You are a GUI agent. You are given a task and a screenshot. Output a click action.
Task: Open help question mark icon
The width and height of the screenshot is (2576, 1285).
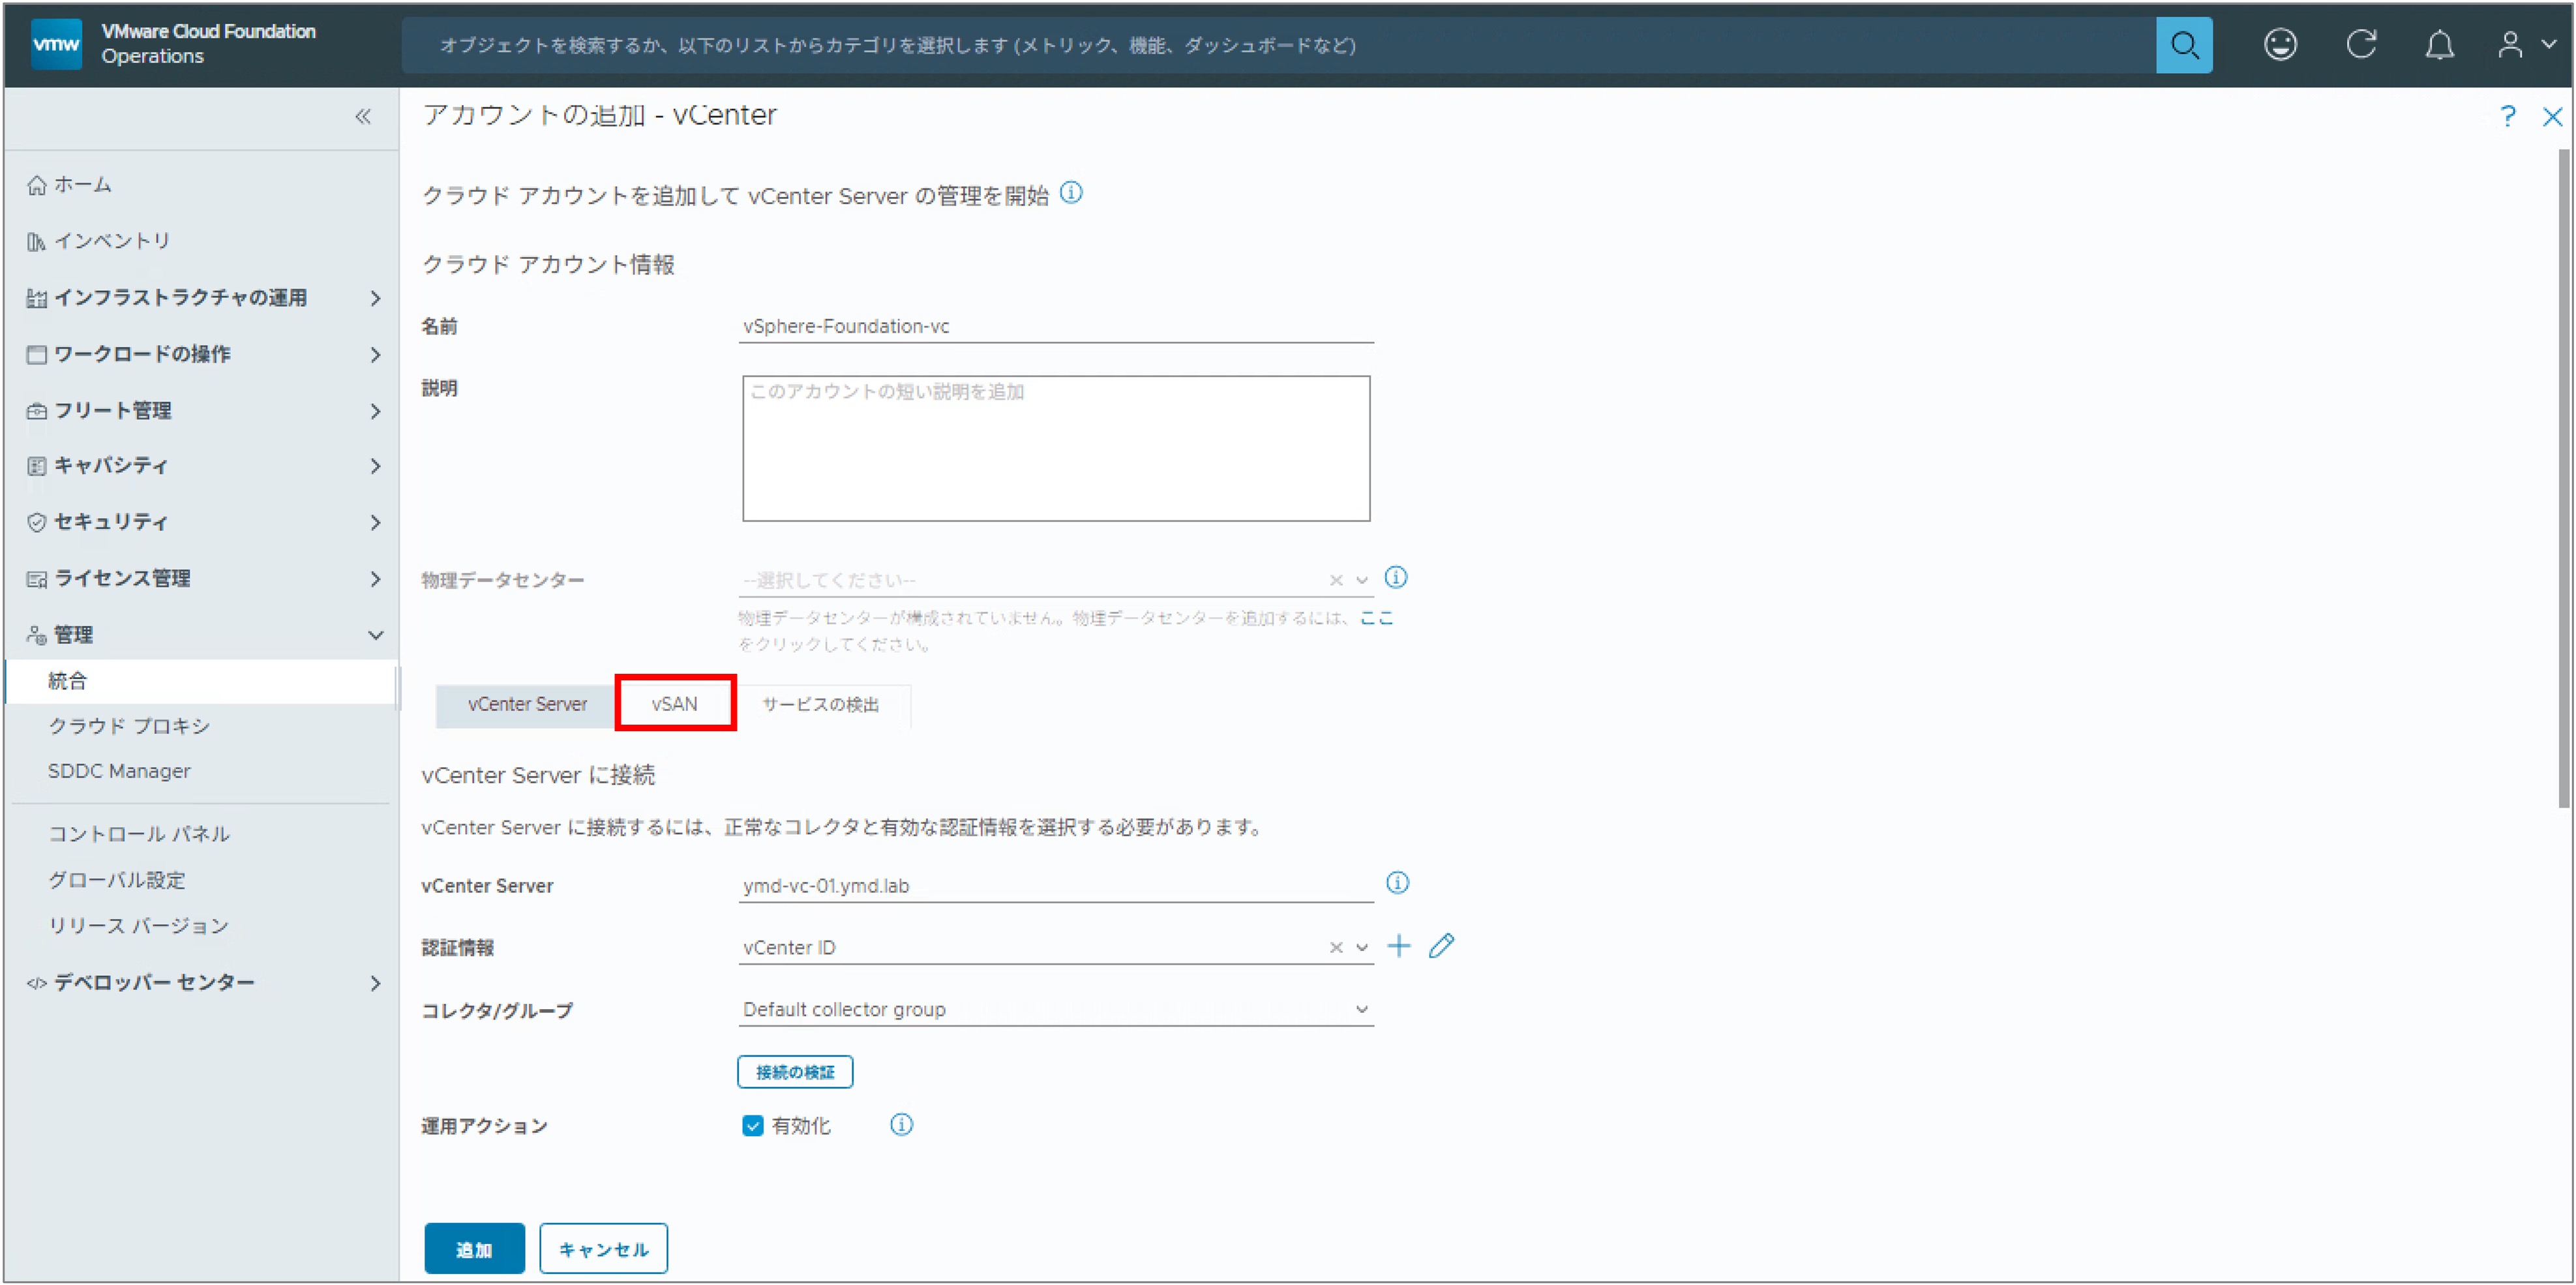click(2507, 116)
